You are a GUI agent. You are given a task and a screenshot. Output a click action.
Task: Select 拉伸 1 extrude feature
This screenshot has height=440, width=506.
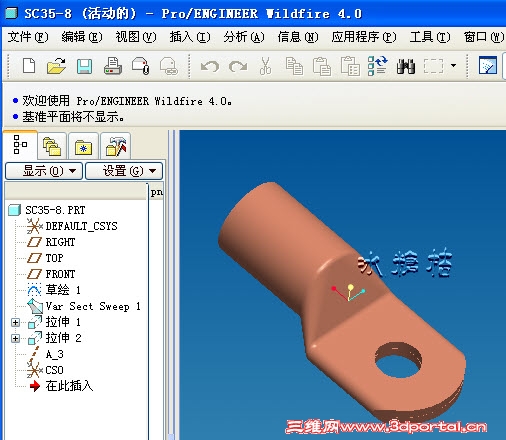54,322
